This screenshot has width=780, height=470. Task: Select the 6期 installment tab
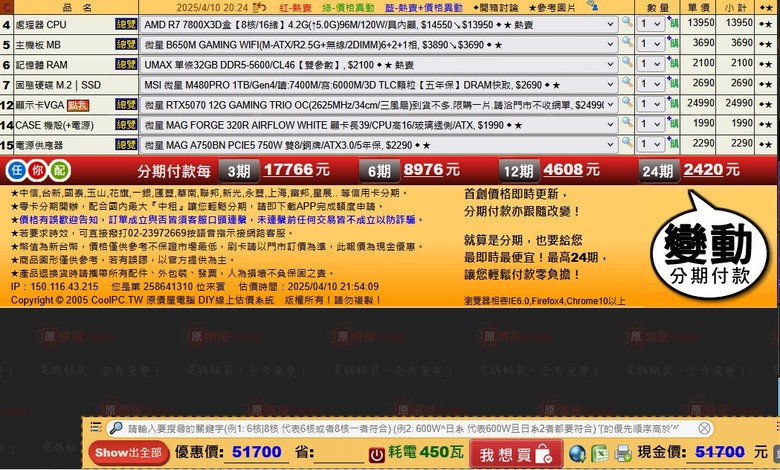[379, 171]
